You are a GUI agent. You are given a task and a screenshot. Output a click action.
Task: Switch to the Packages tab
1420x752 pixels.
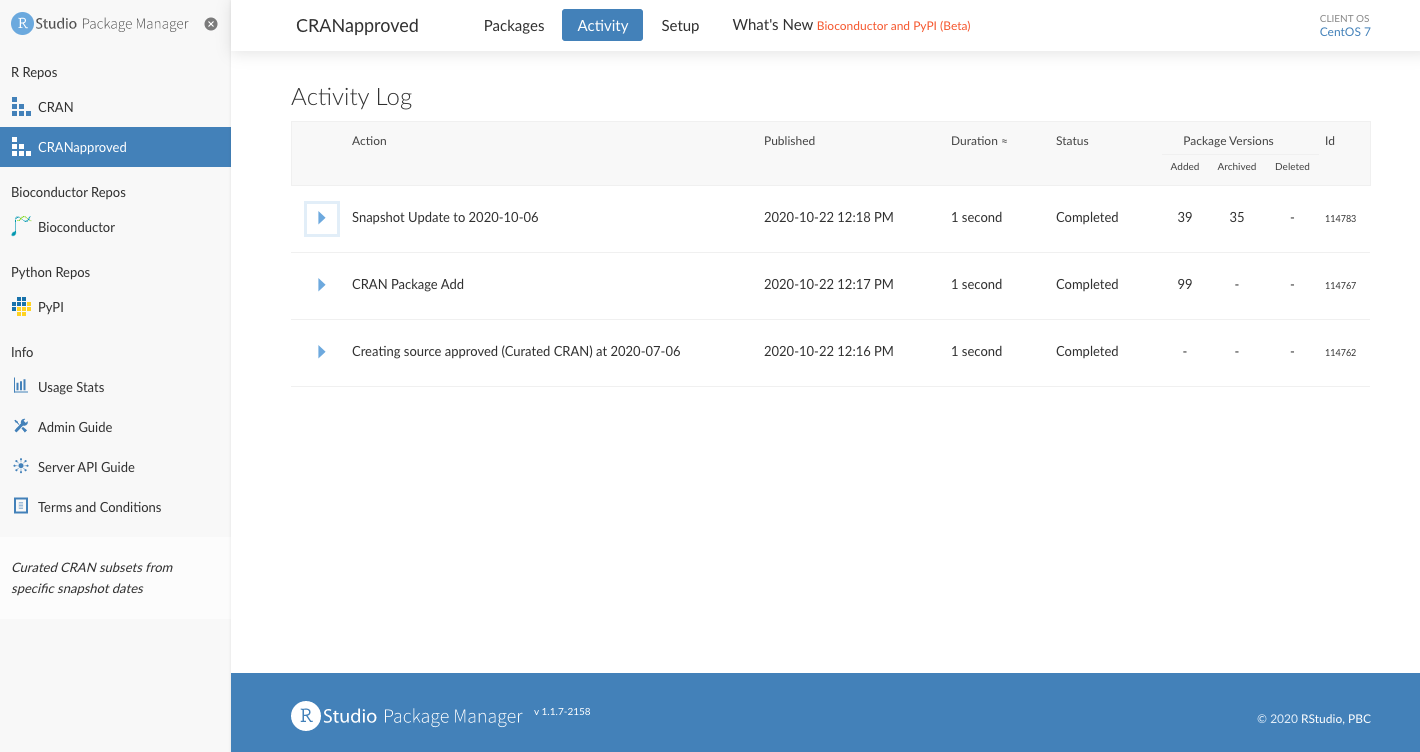point(514,26)
